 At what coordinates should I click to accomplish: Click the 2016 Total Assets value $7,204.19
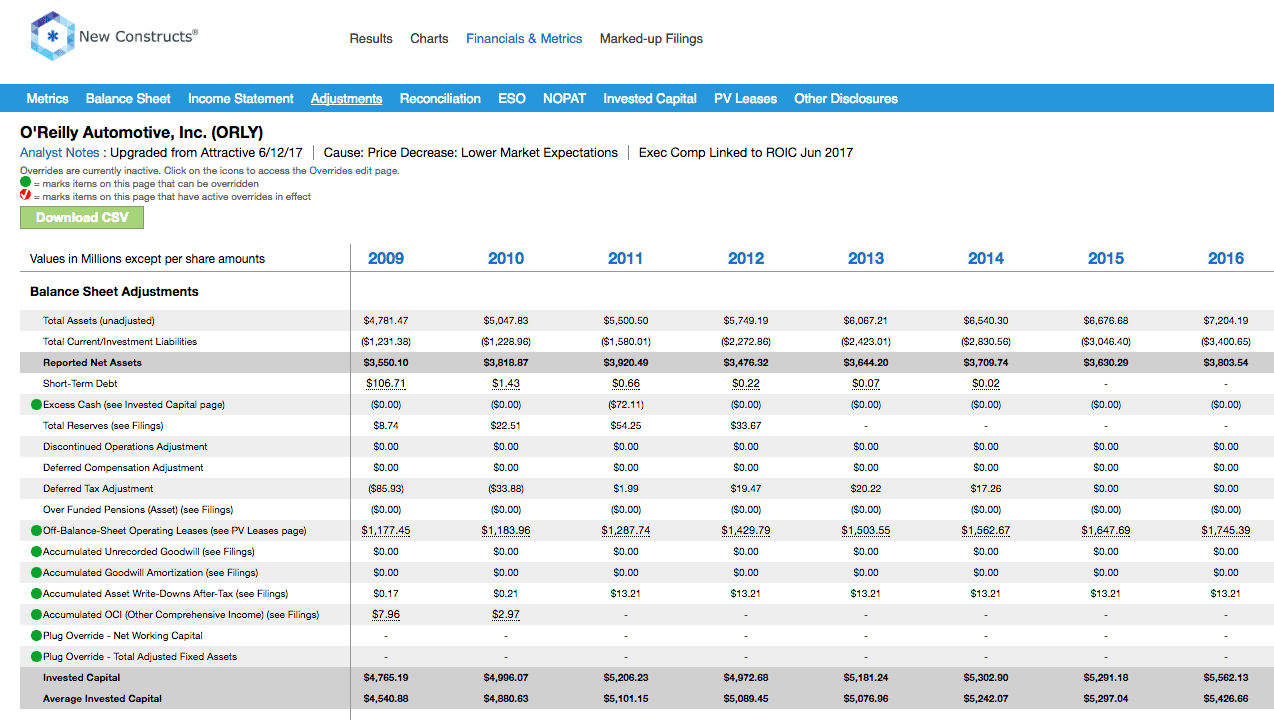tap(1226, 321)
